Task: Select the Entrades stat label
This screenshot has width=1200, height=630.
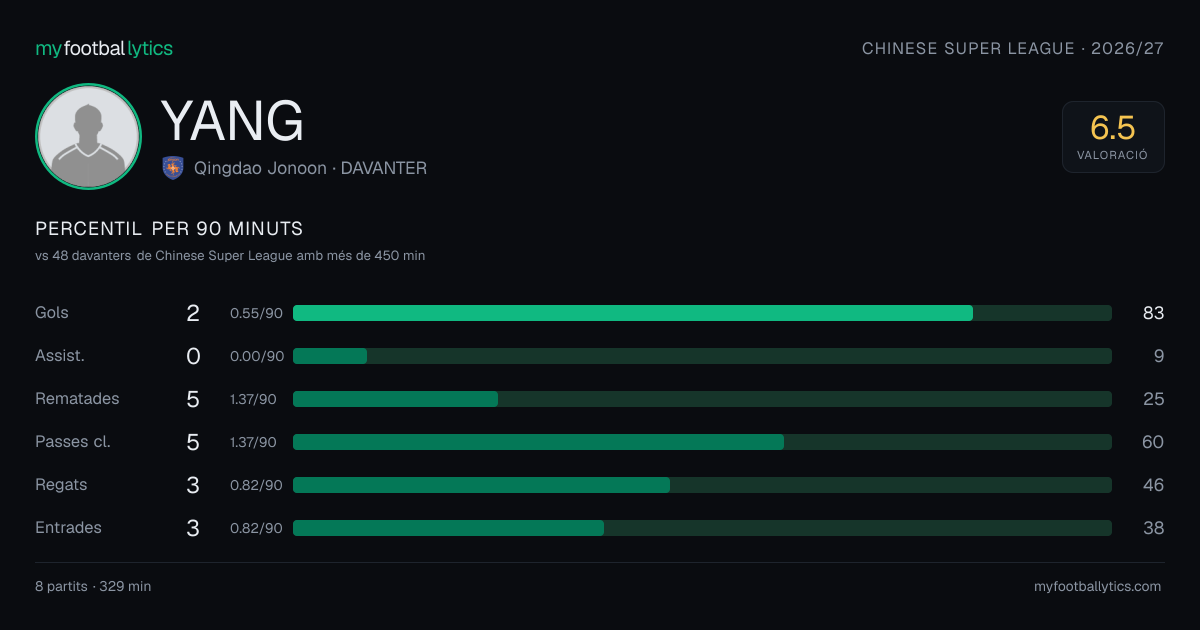Action: click(x=68, y=527)
